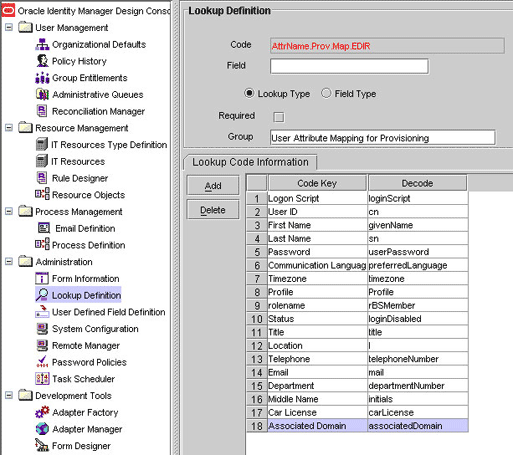Open Password Policies tree item
Viewport: 513px width, 455px height.
(x=89, y=362)
